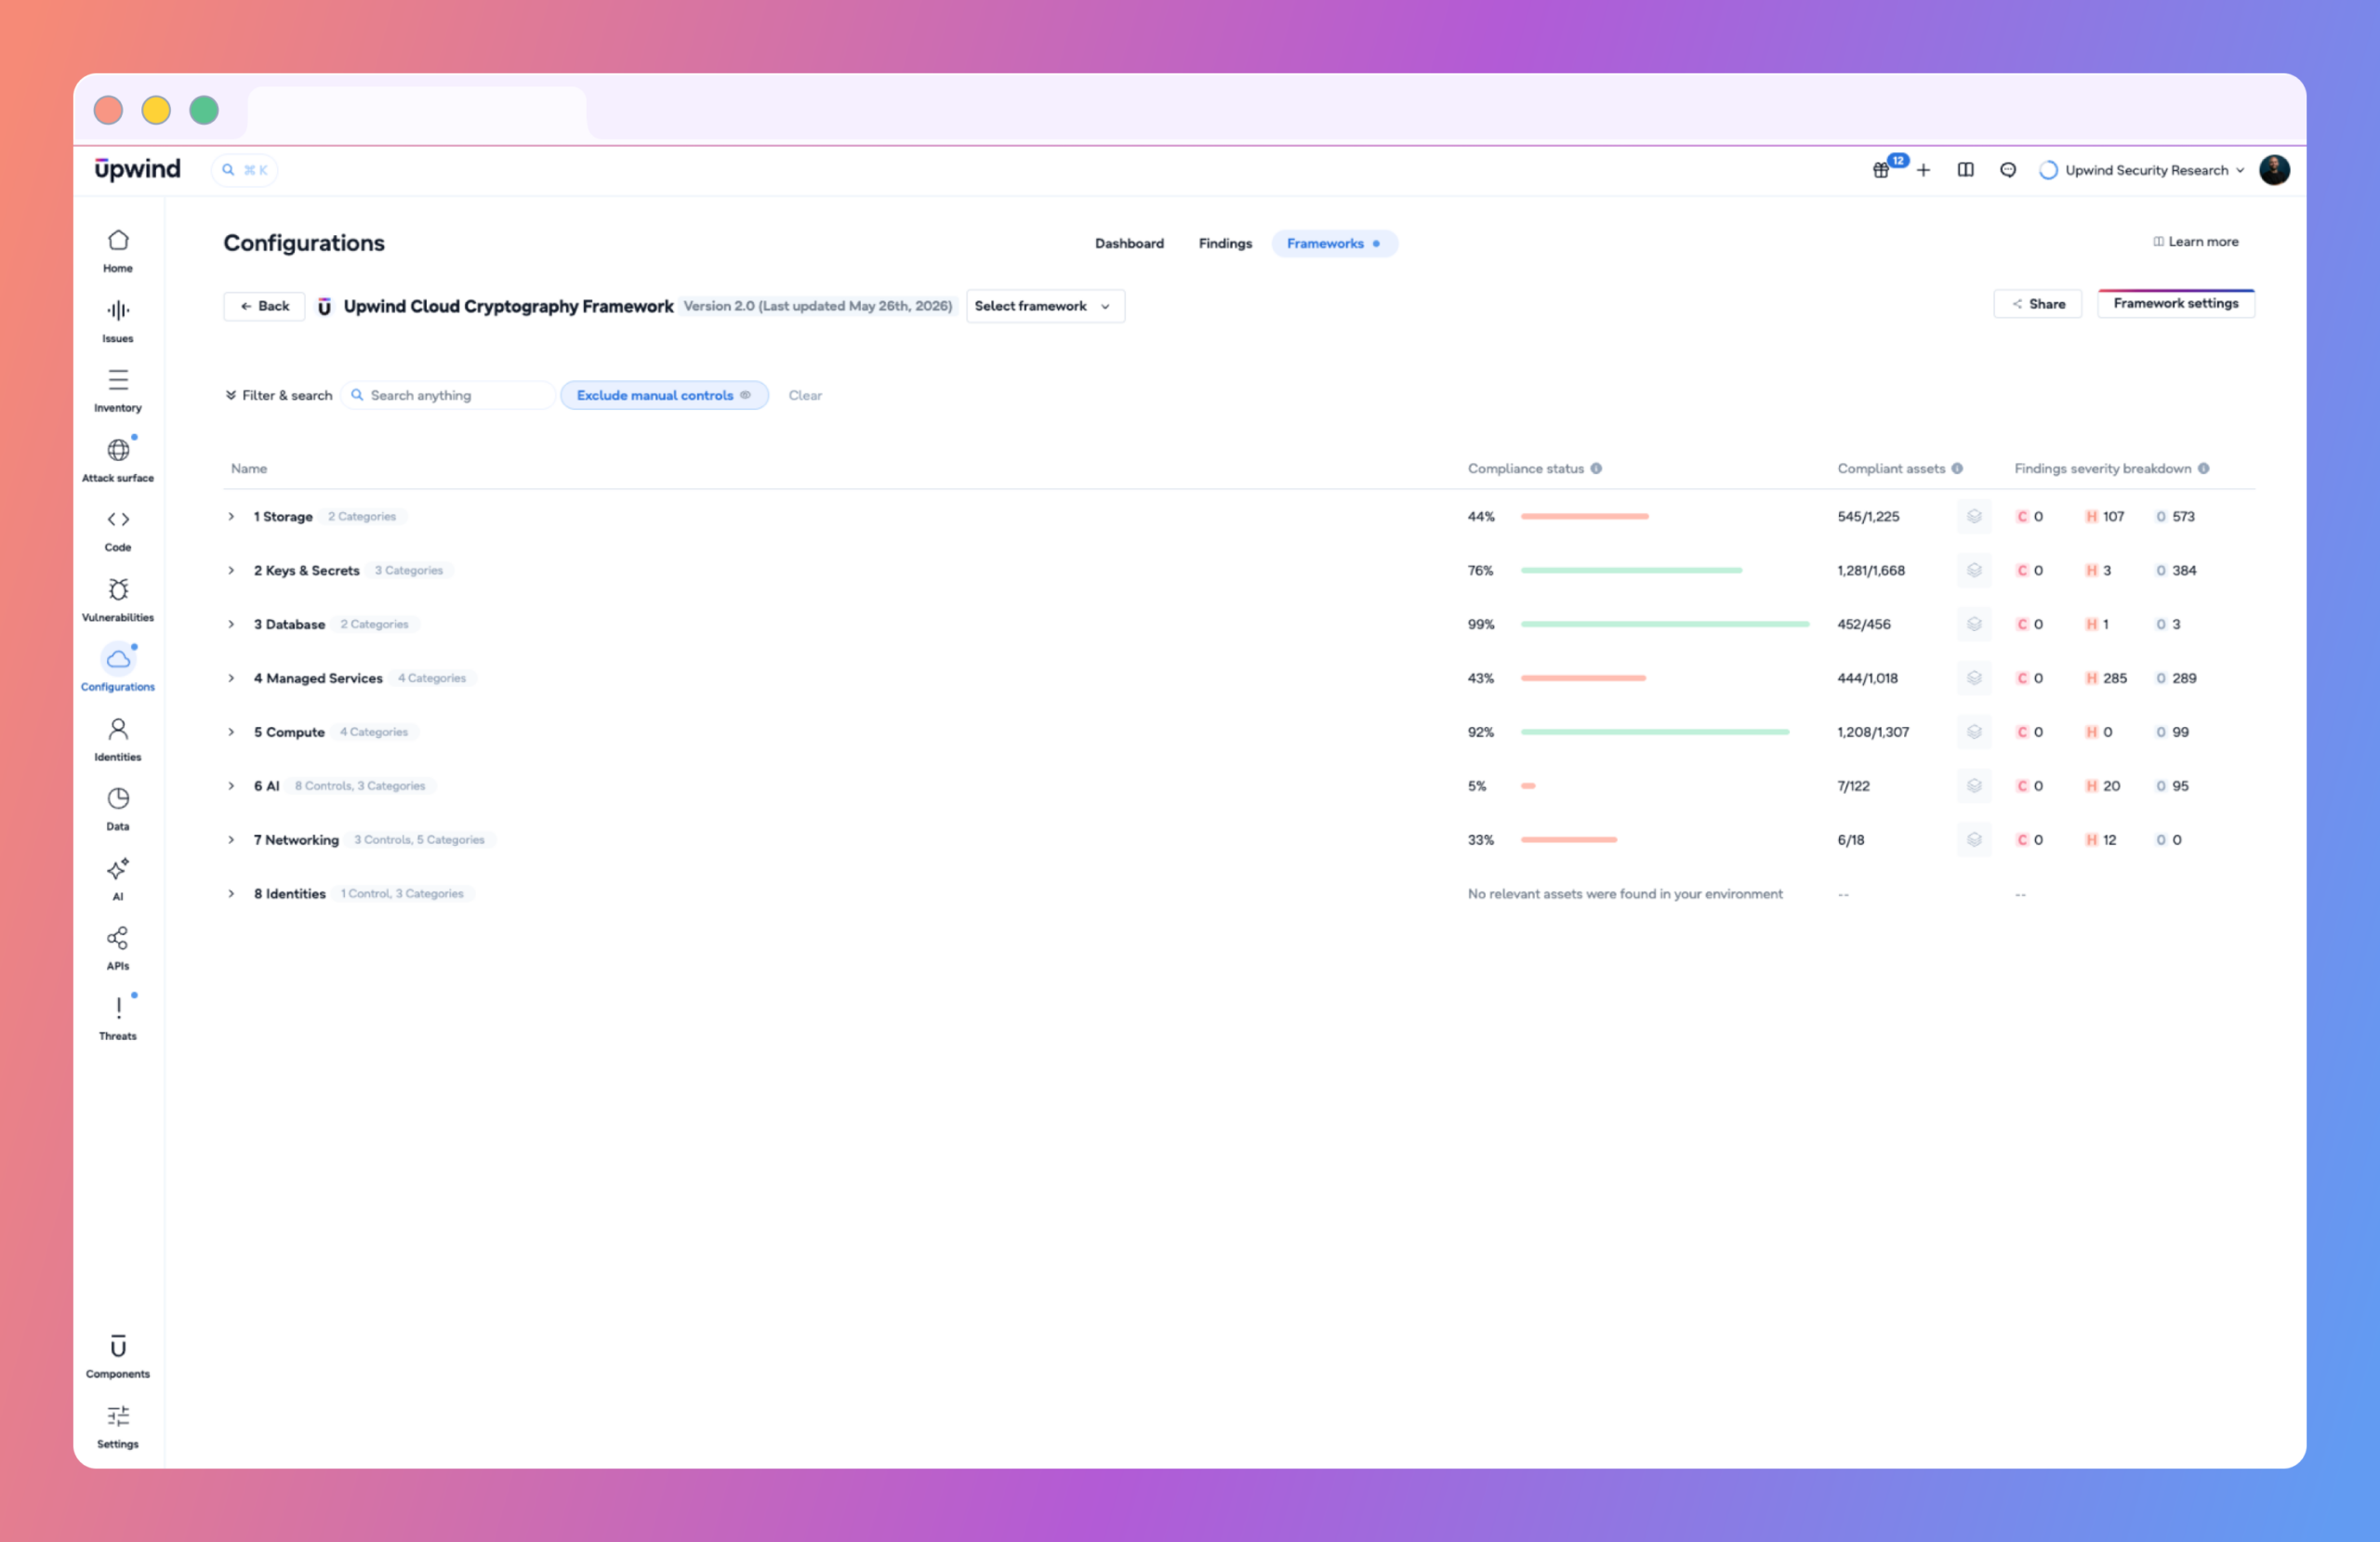Open the Select framework dropdown
This screenshot has height=1542, width=2380.
[x=1045, y=307]
